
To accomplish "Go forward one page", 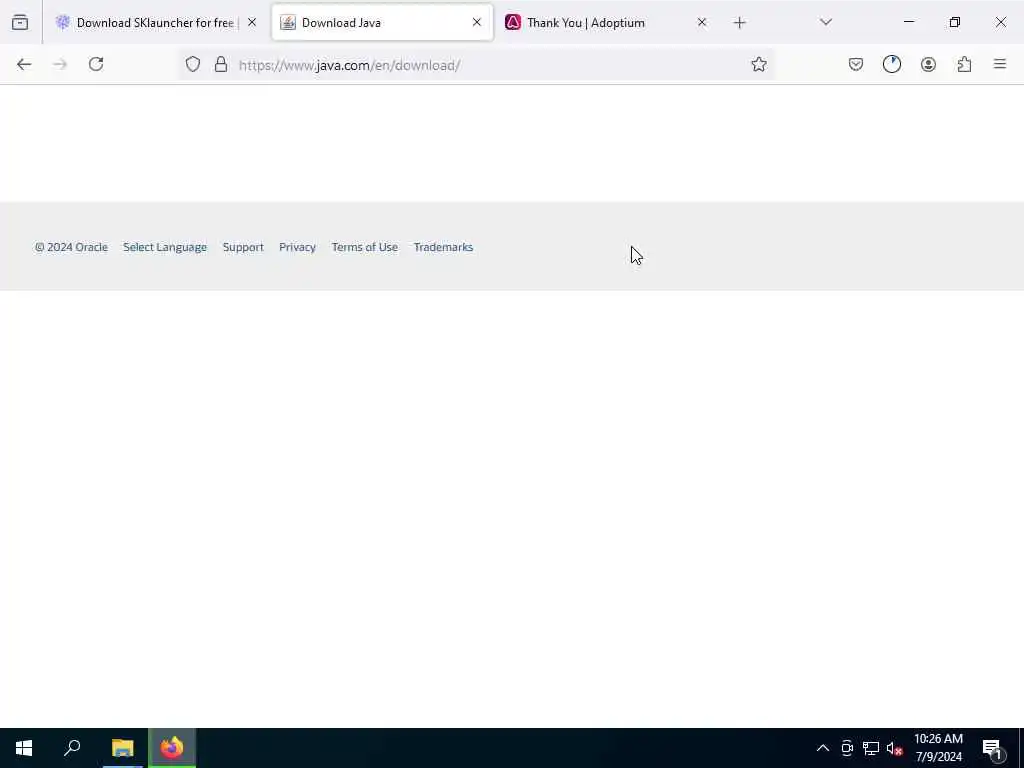I will pyautogui.click(x=60, y=65).
